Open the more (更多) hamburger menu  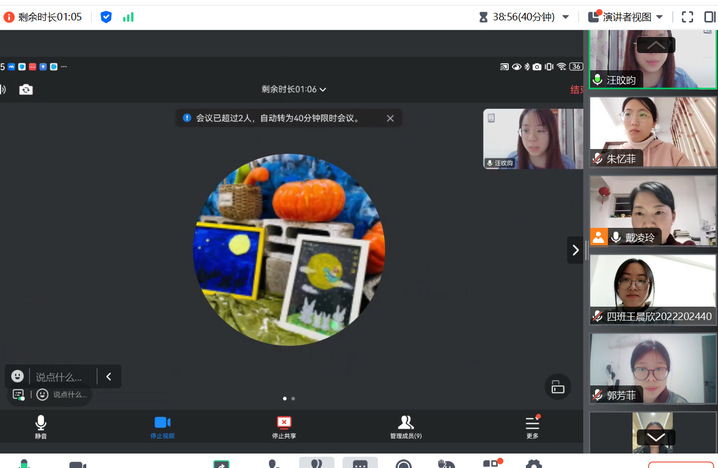(532, 423)
